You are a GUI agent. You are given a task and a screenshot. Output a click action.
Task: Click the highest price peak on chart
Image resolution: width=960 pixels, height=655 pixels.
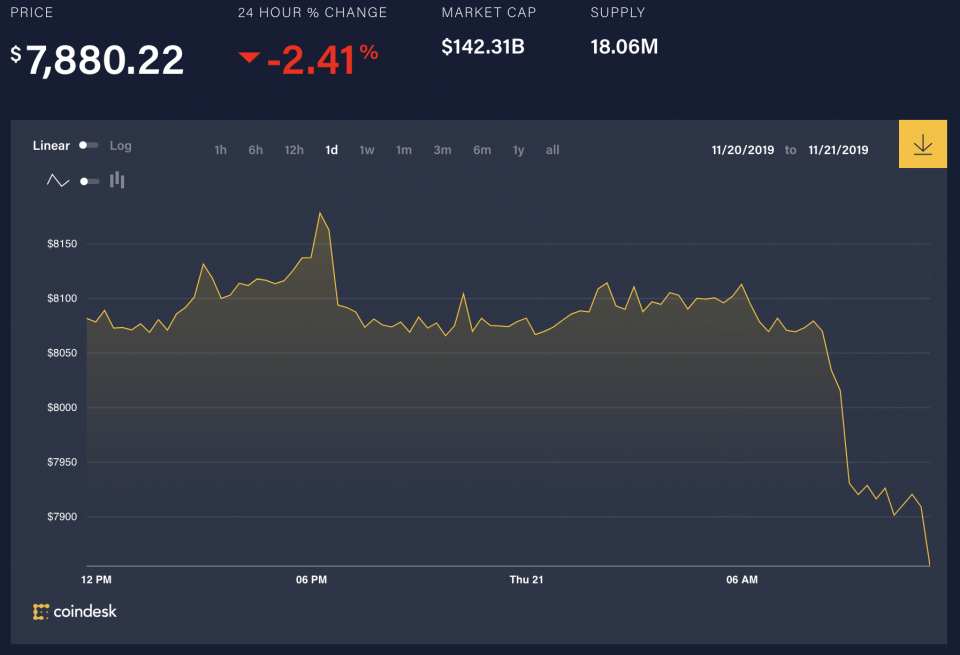pyautogui.click(x=320, y=214)
